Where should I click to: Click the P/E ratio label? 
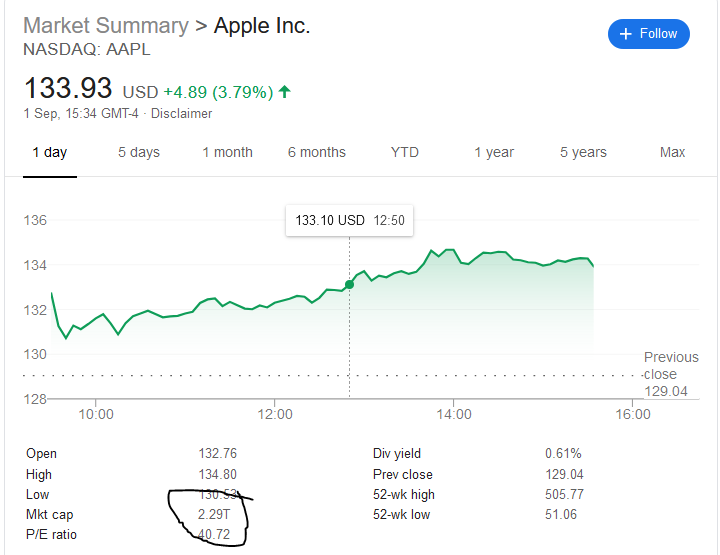(x=51, y=534)
